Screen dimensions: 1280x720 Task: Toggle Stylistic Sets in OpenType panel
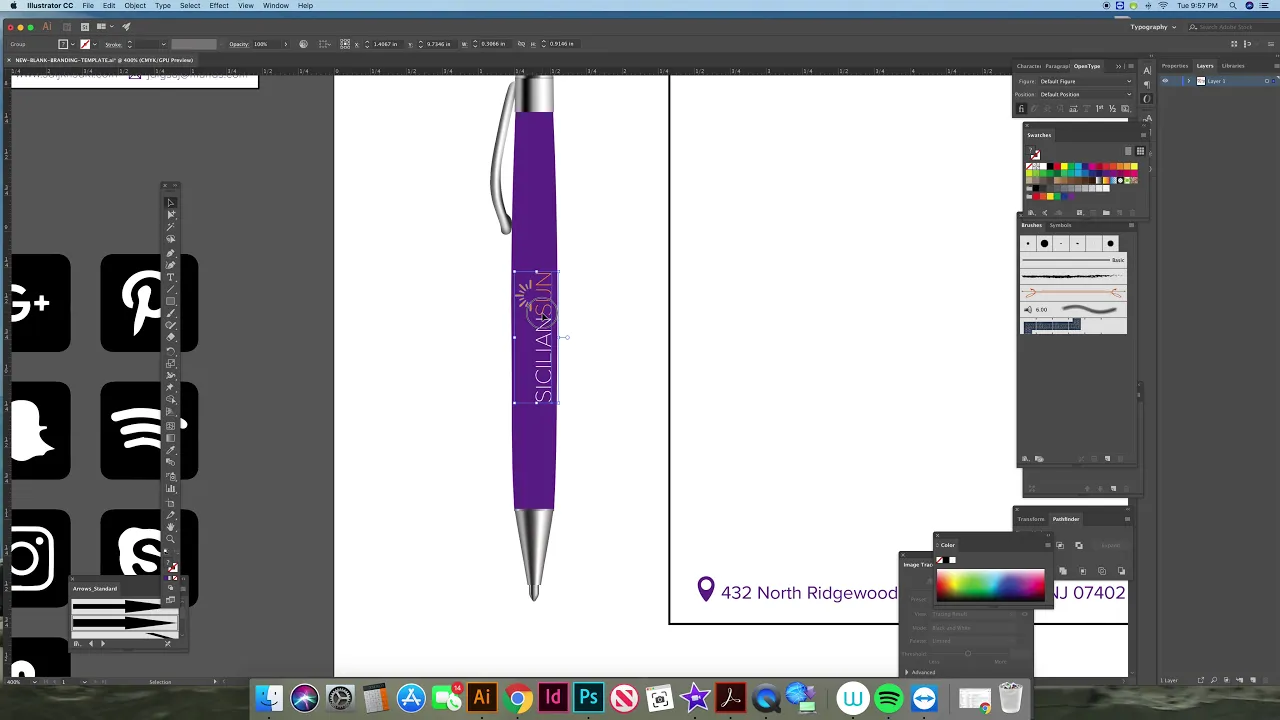coord(1126,109)
